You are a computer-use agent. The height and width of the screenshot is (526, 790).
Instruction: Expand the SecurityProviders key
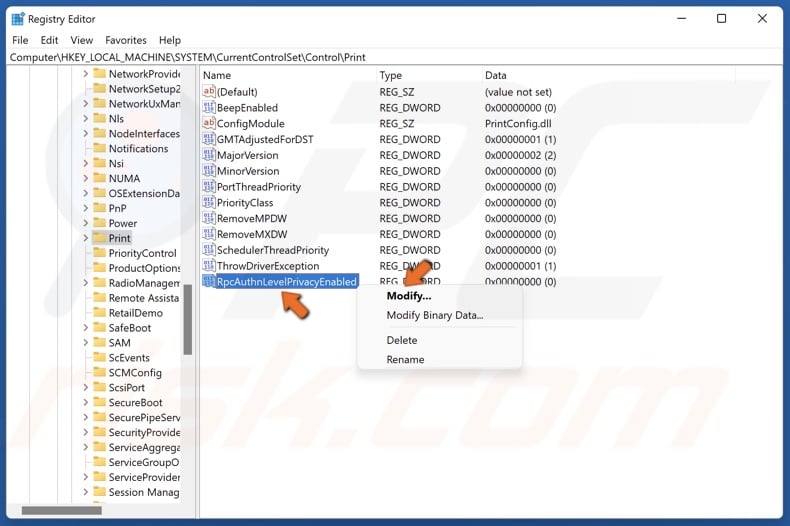(x=85, y=432)
